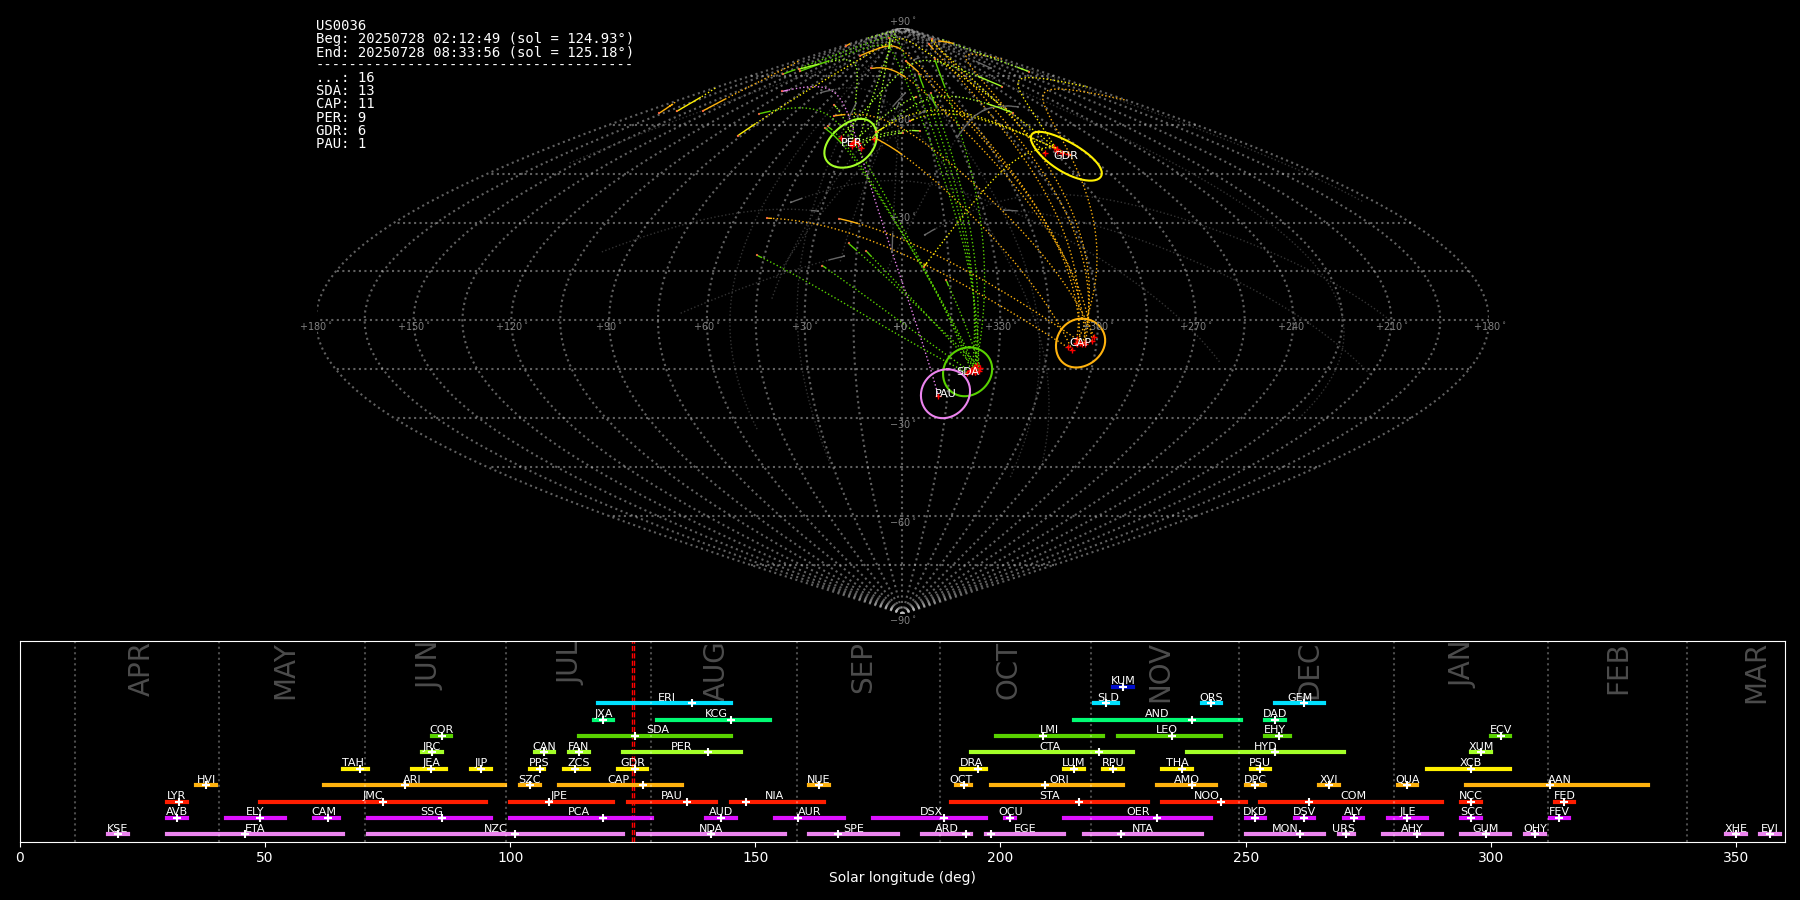Screen dimensions: 1800x900
Task: Click the pink ETA bar in timeline
Action: pos(255,834)
